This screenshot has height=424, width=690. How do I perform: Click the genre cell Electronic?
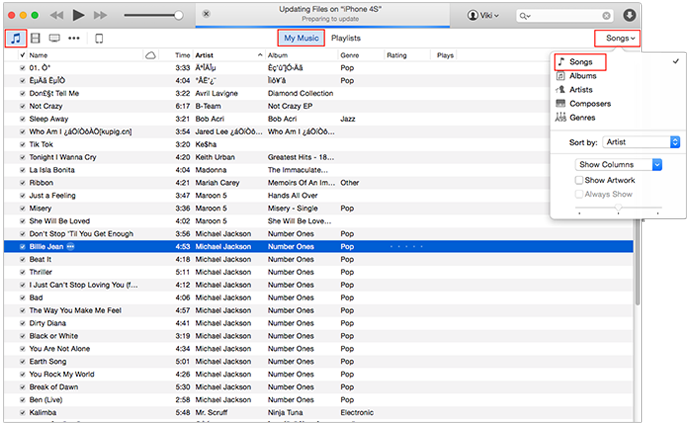click(357, 413)
